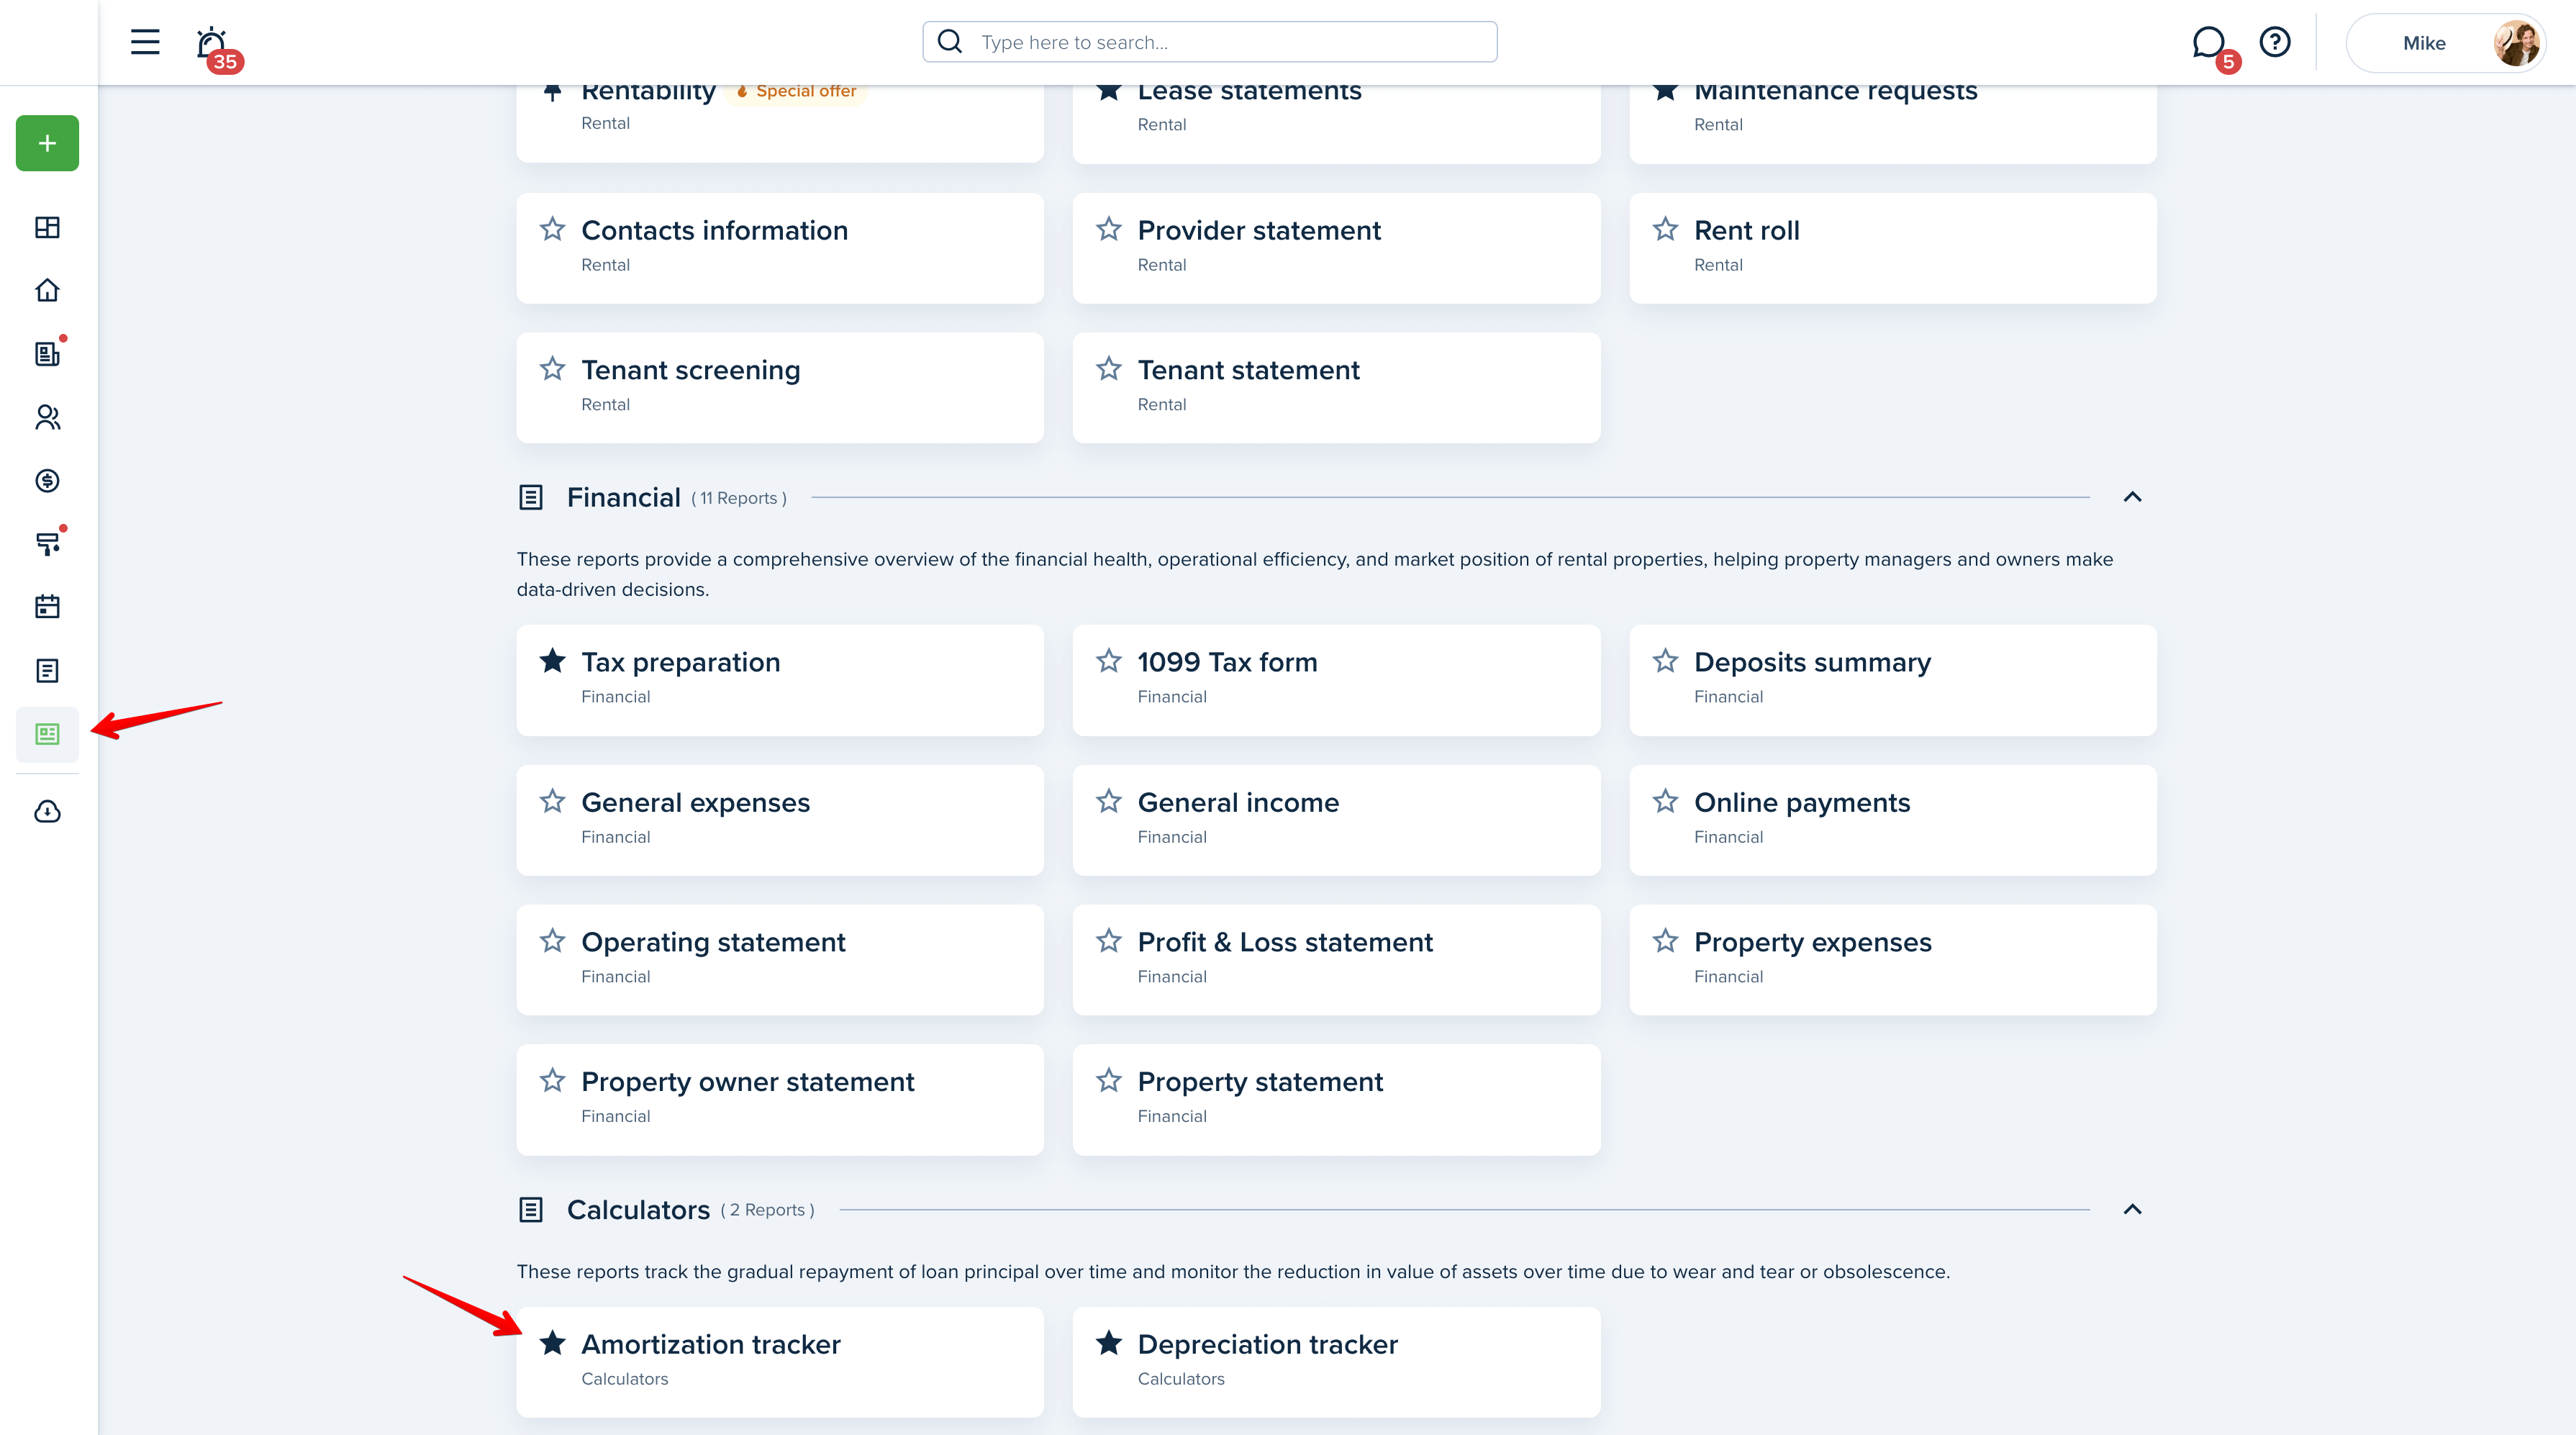
Task: Open the Provider statement report
Action: tap(1336, 248)
